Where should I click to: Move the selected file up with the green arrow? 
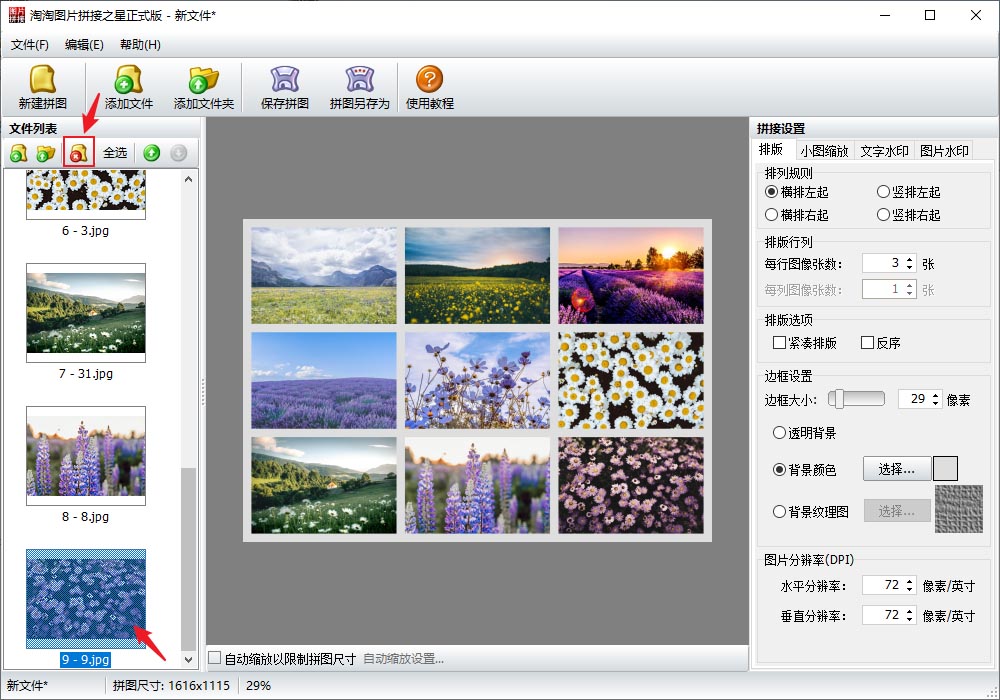(x=152, y=153)
